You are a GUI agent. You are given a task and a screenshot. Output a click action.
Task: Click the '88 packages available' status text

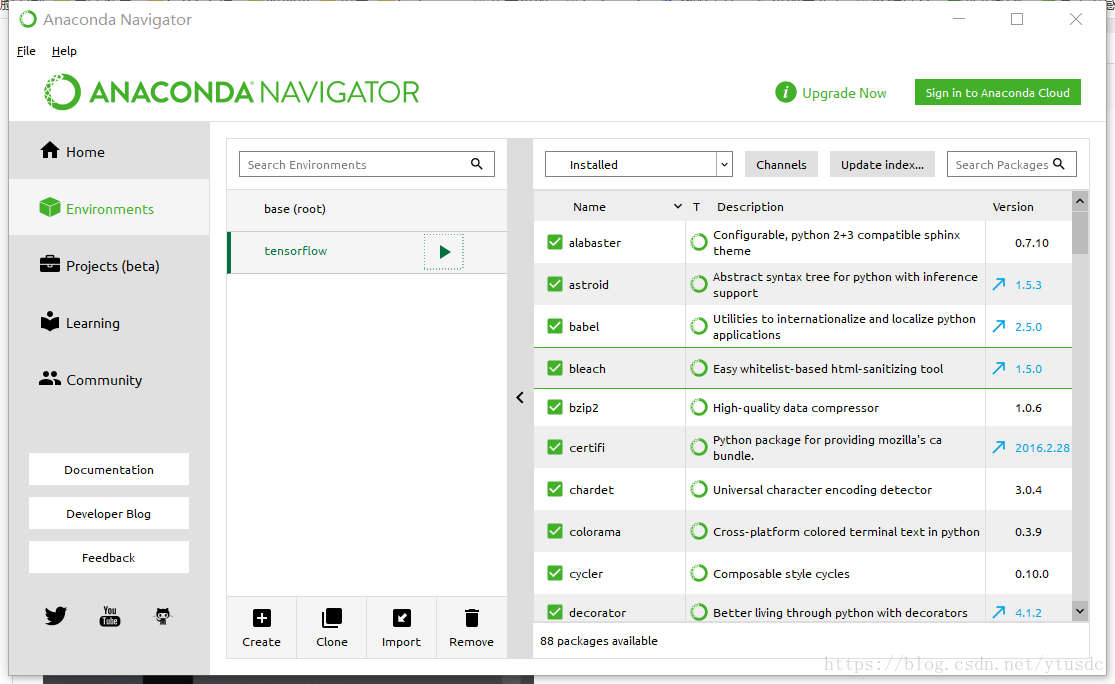[599, 641]
